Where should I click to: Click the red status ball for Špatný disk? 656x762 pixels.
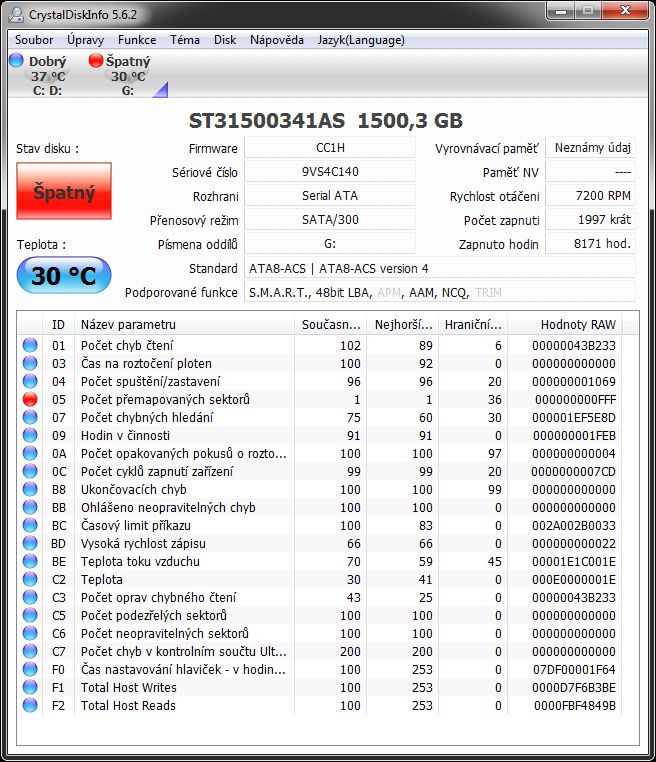coord(96,60)
